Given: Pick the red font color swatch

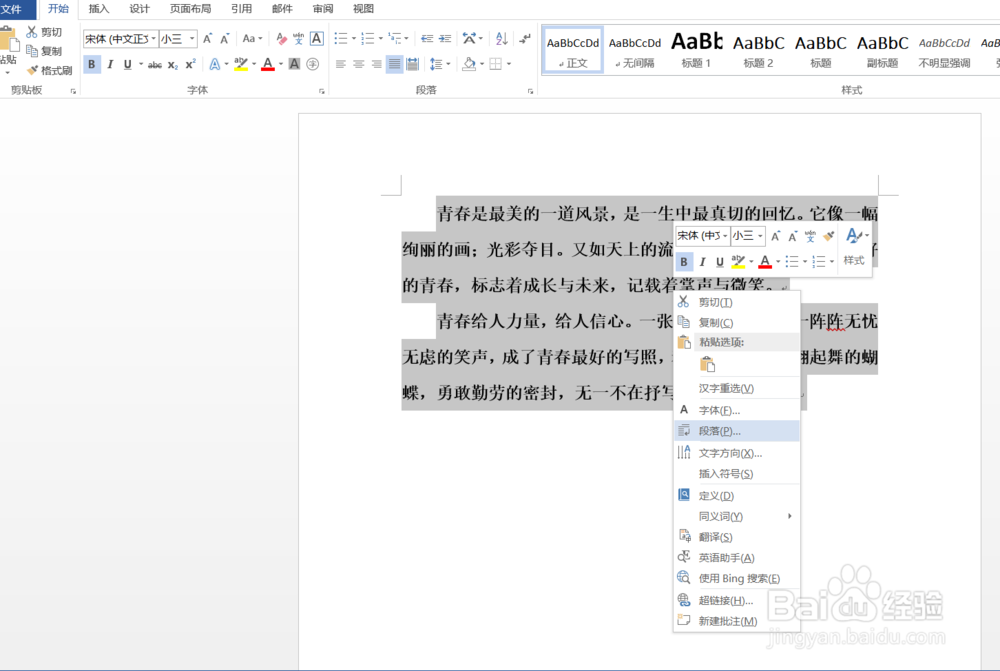Looking at the screenshot, I should coord(267,64).
